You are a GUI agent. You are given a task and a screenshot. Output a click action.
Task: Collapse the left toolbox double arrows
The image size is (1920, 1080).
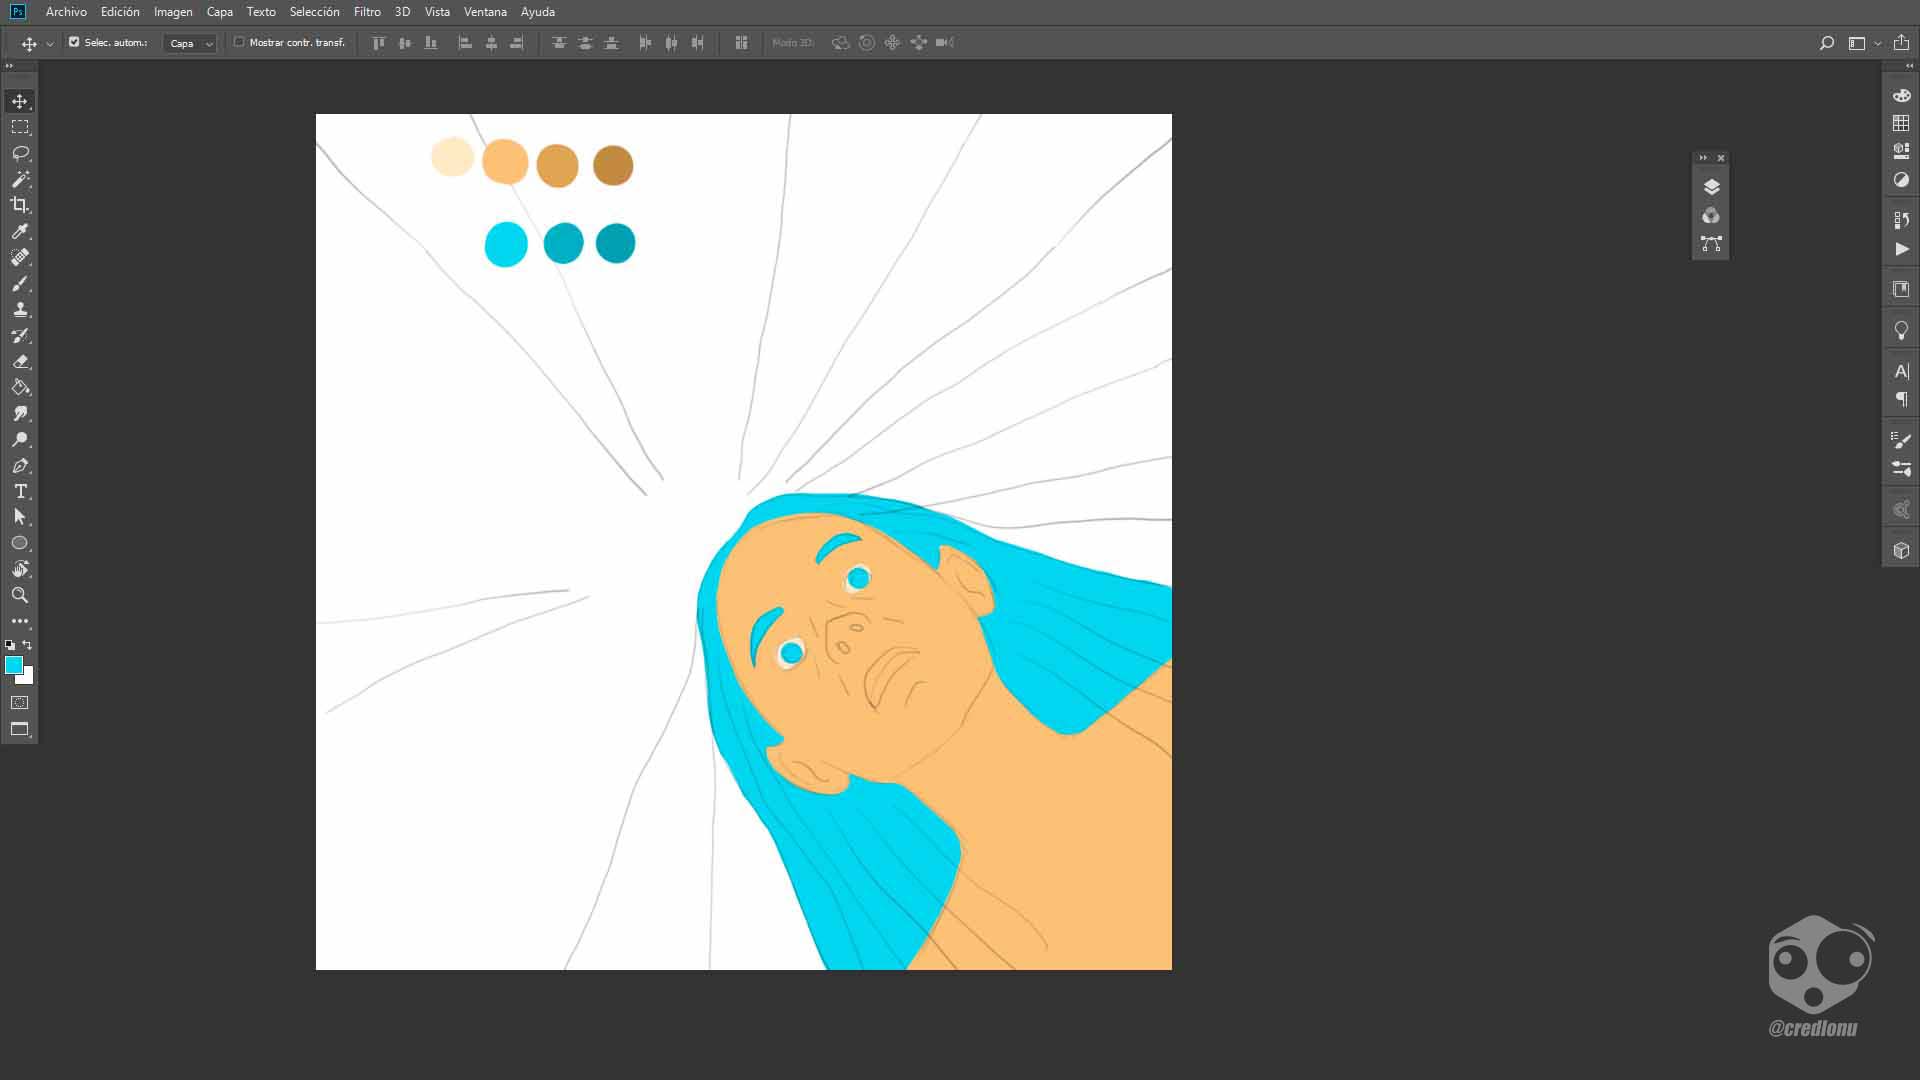pyautogui.click(x=9, y=66)
